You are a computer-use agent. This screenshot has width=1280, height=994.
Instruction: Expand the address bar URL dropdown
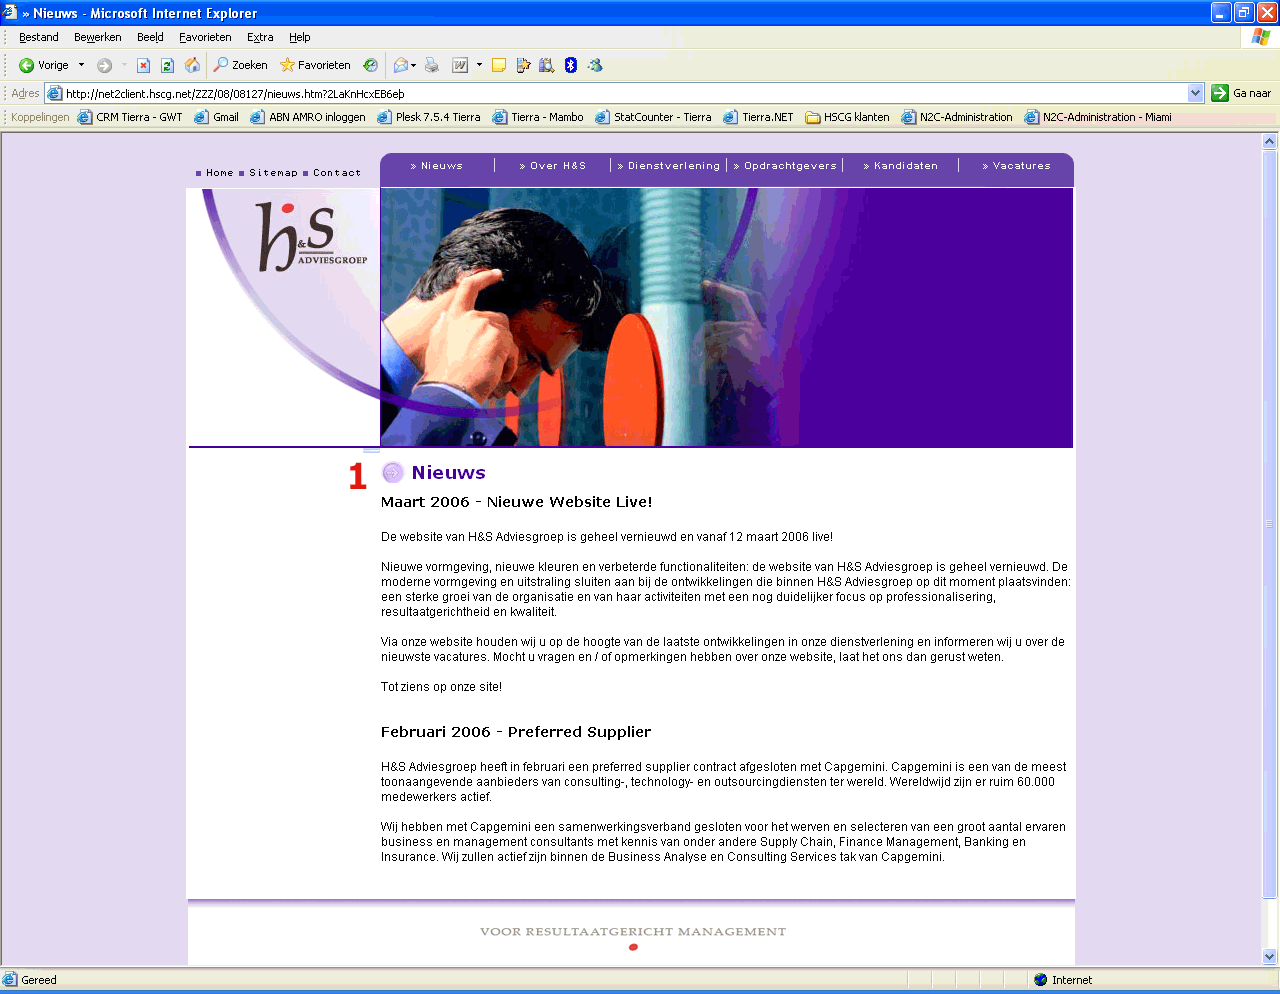coord(1195,93)
